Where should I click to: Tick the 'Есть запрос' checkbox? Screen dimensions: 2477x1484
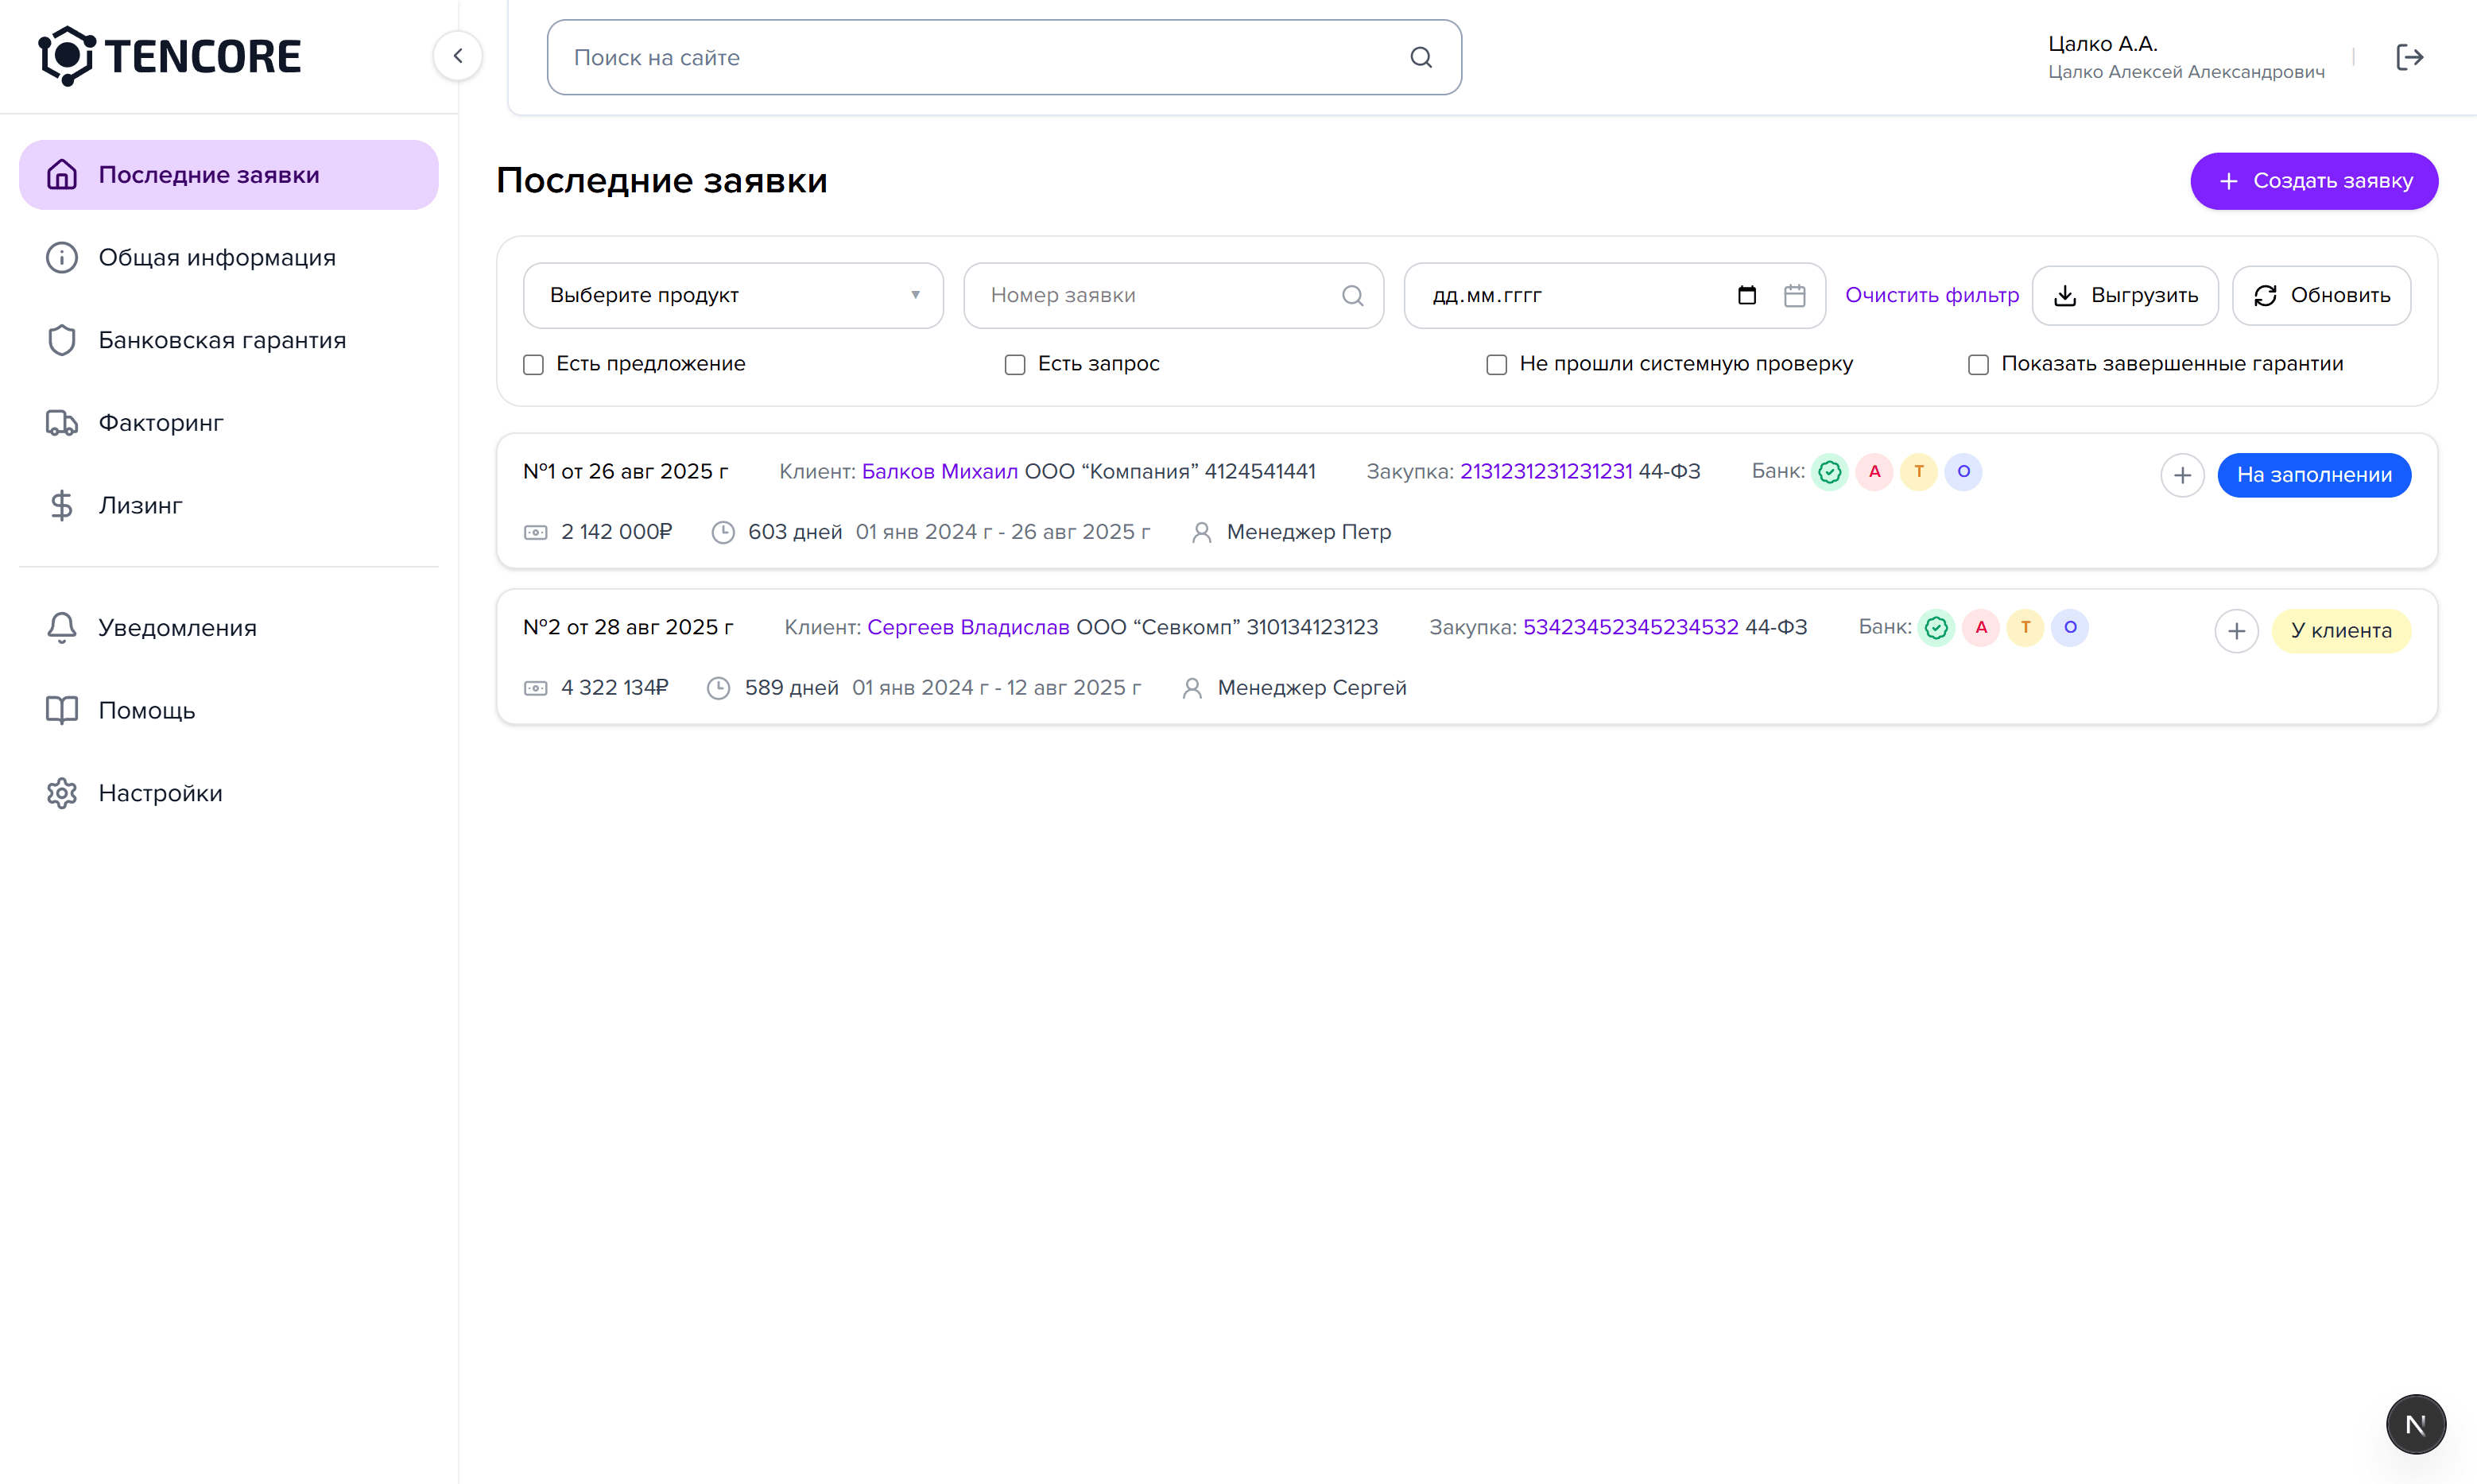1015,365
